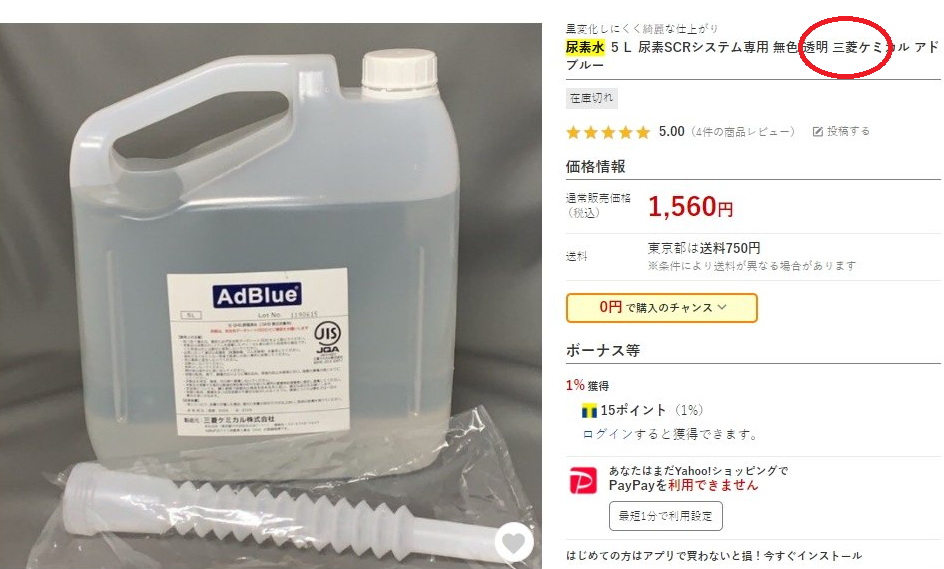Image resolution: width=944 pixels, height=569 pixels.
Task: Click the 最短1分で利用設定 button
Action: coord(665,516)
